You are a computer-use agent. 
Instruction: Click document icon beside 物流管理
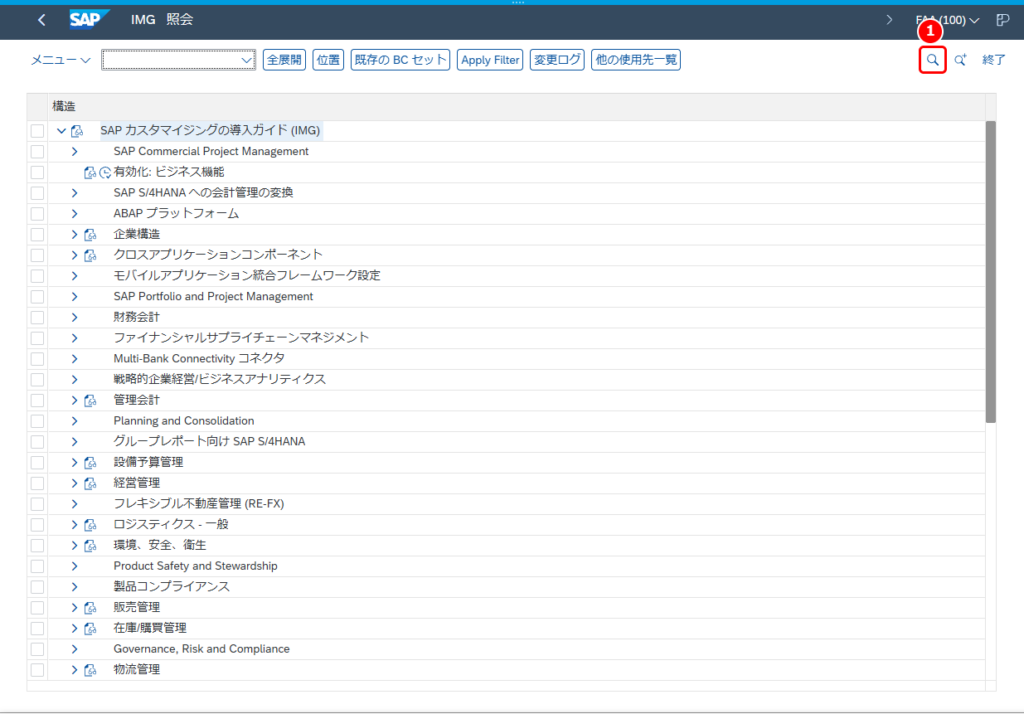click(x=90, y=670)
